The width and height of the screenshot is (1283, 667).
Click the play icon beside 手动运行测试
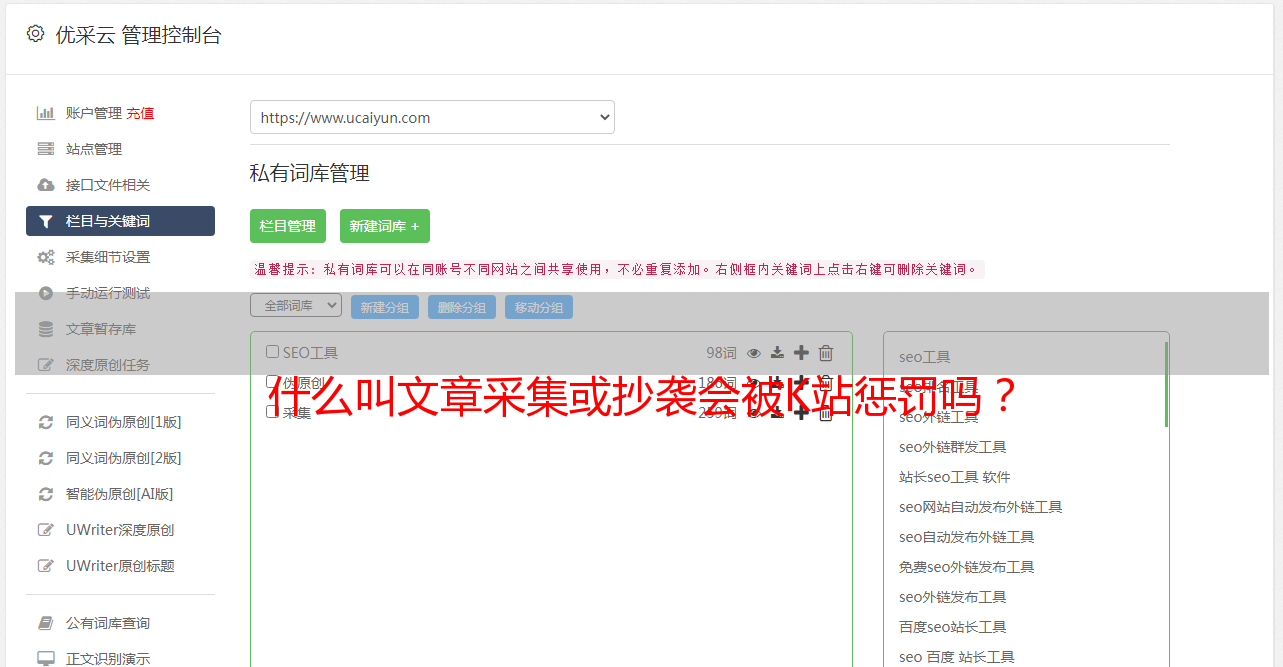45,293
